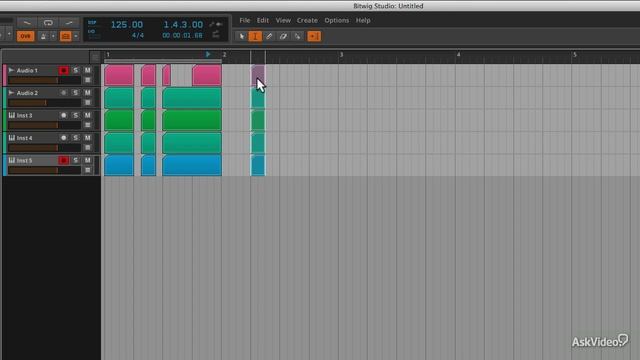
Task: Solo the Audio 2 track
Action: [x=76, y=93]
